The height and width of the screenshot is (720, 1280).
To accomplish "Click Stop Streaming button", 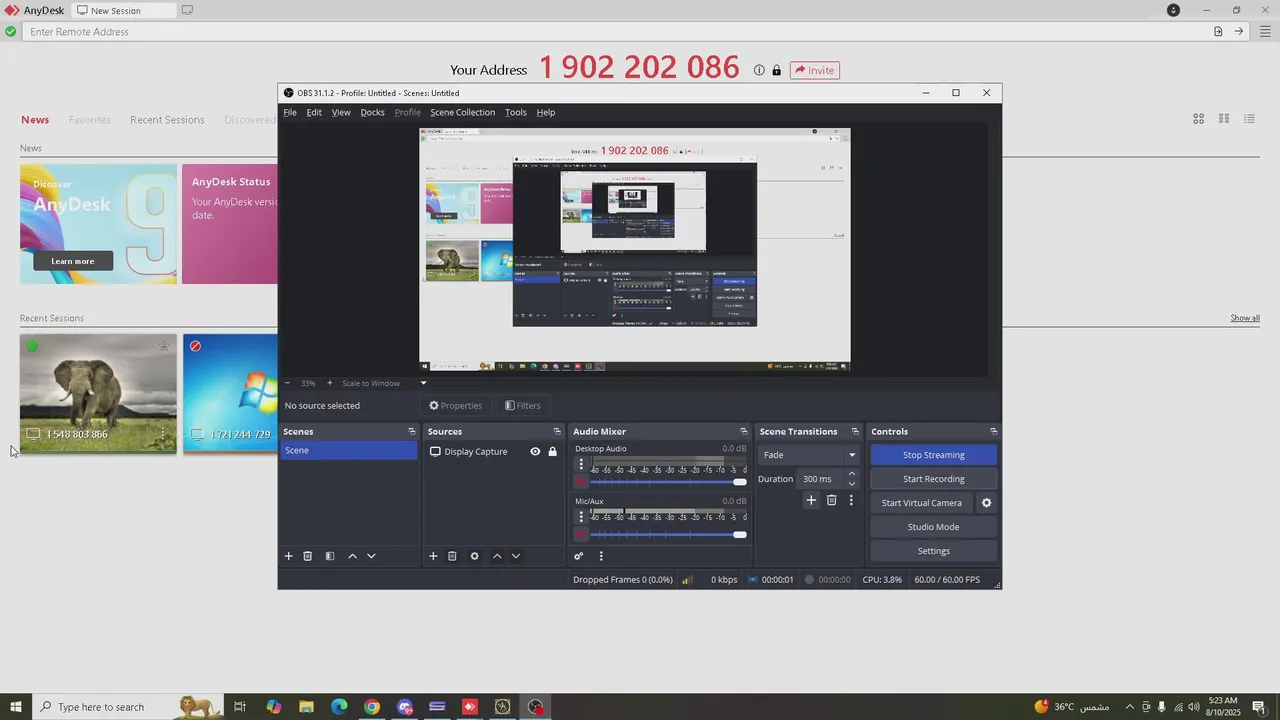I will tap(933, 455).
